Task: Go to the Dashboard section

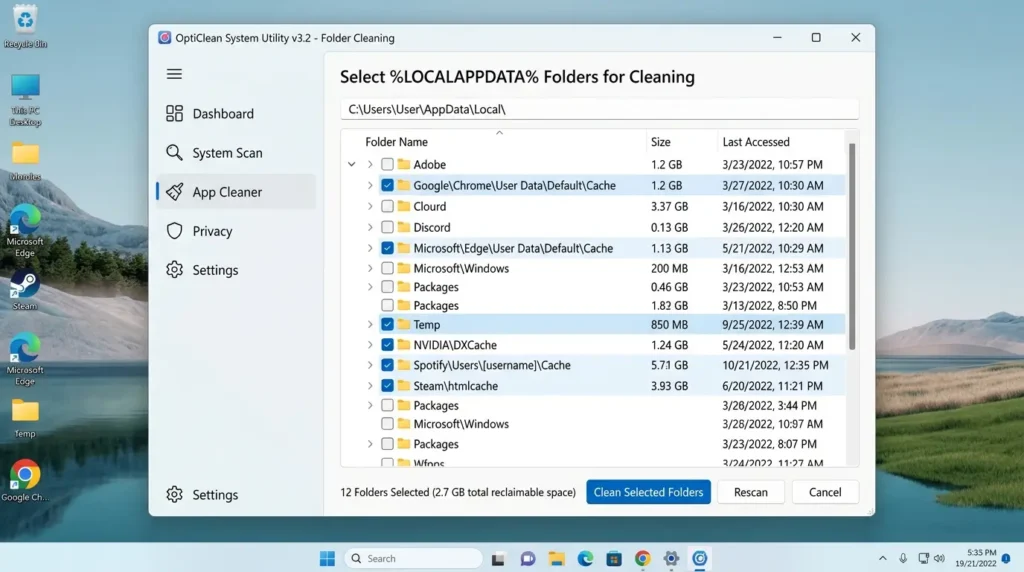Action: click(x=236, y=114)
